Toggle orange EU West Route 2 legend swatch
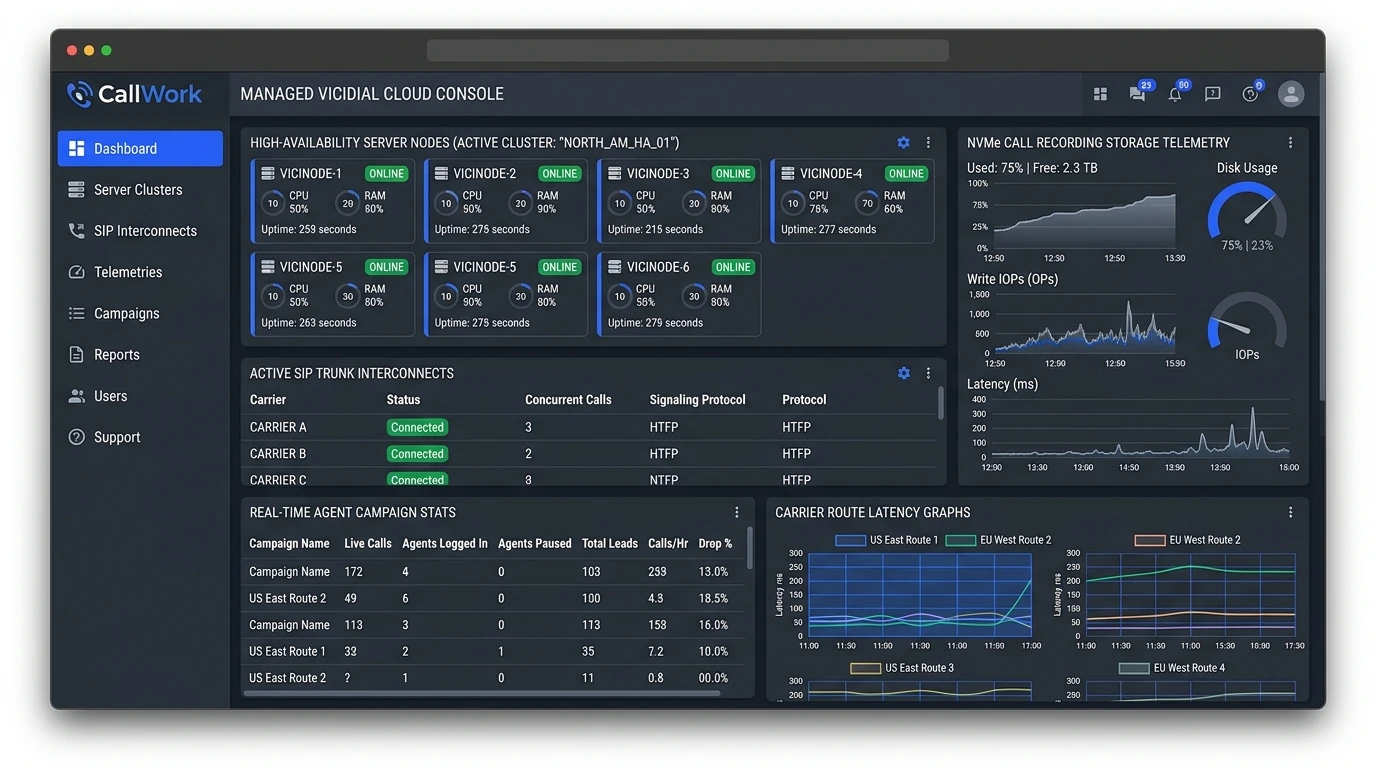 coord(1149,540)
